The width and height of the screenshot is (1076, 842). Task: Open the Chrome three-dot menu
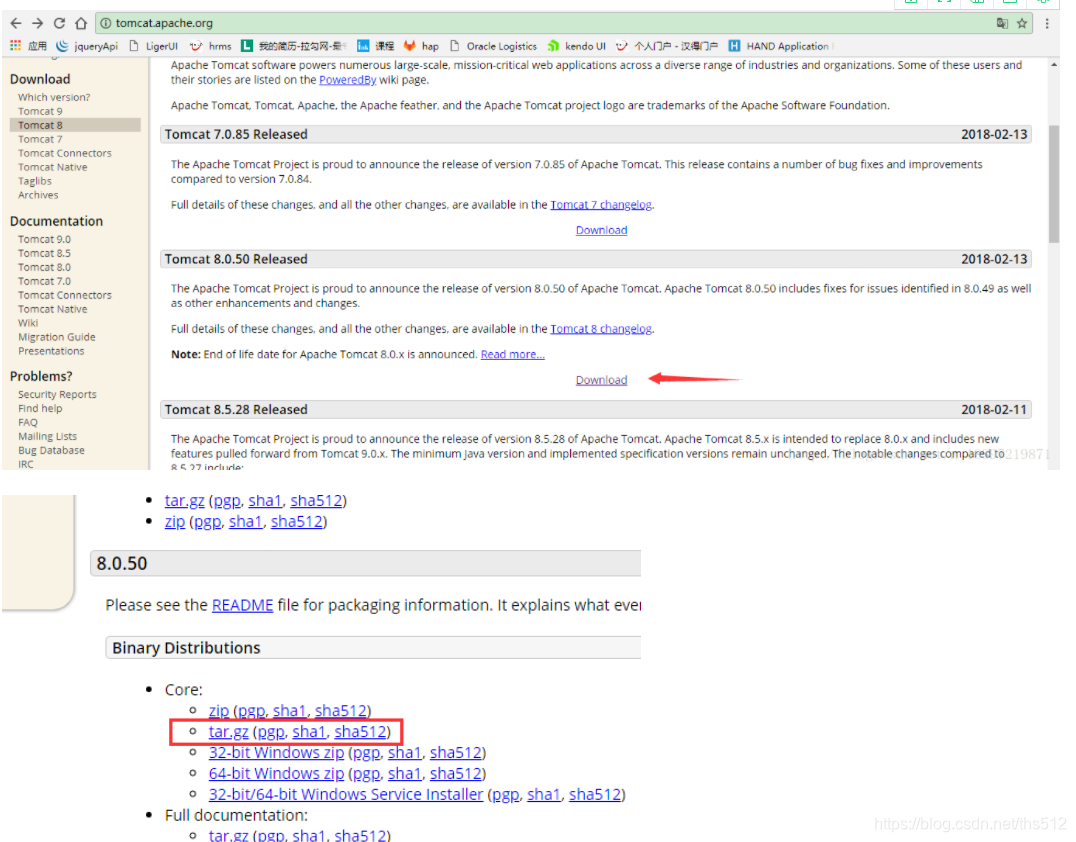point(1046,22)
